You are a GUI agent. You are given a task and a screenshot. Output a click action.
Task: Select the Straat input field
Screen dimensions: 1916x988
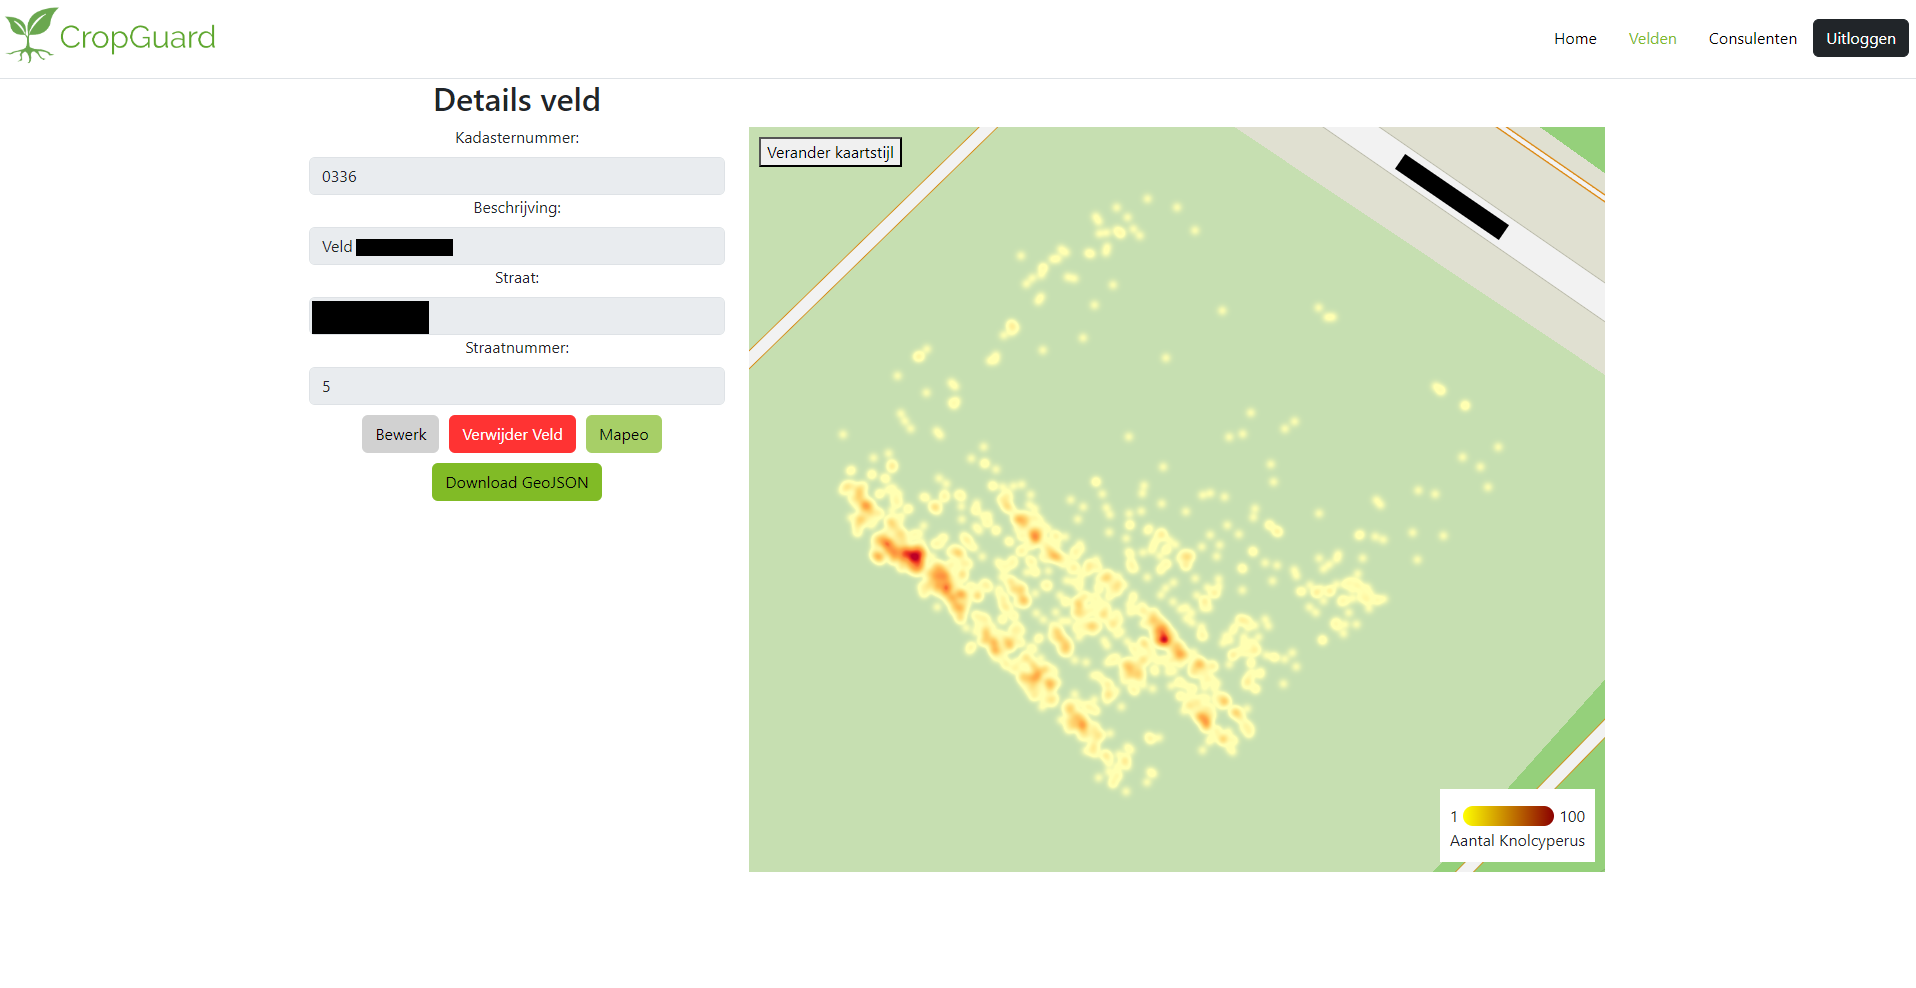click(x=575, y=317)
